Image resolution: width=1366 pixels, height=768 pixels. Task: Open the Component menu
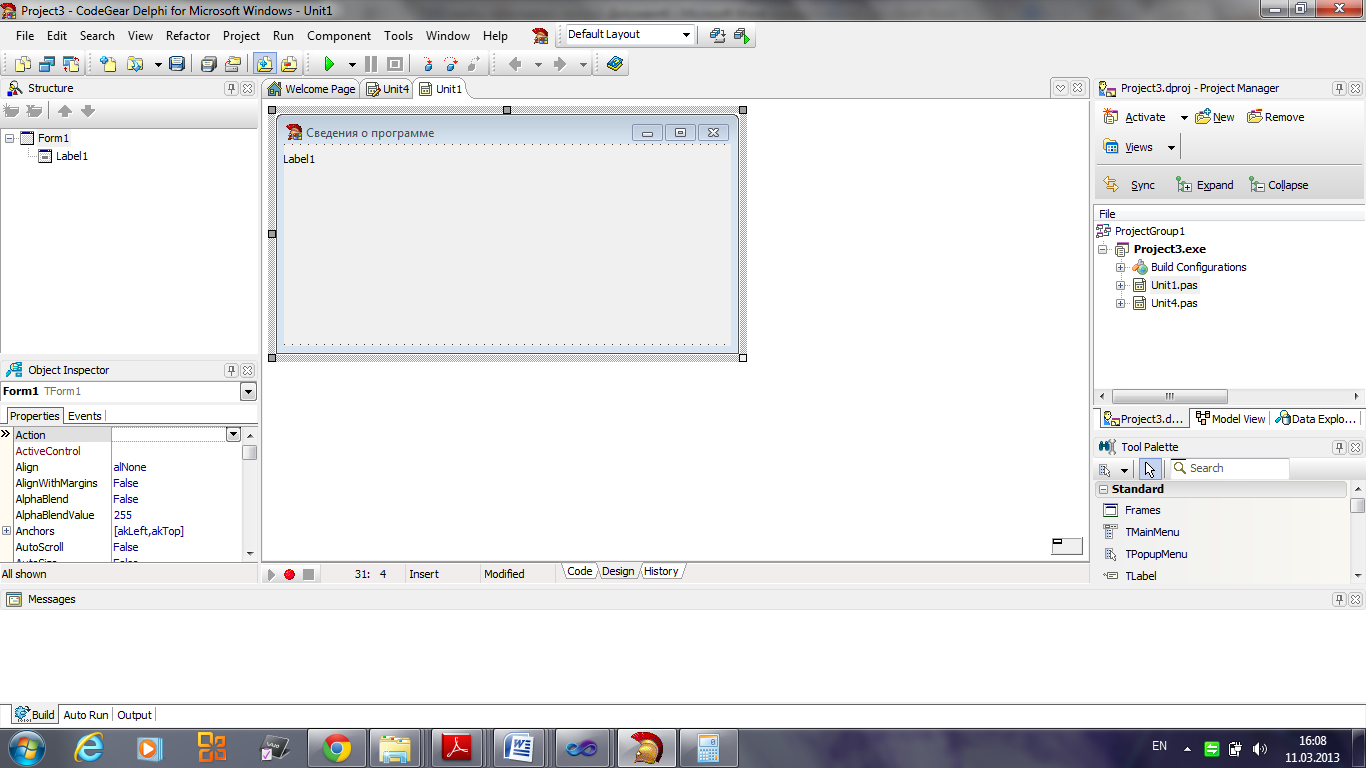pyautogui.click(x=339, y=35)
